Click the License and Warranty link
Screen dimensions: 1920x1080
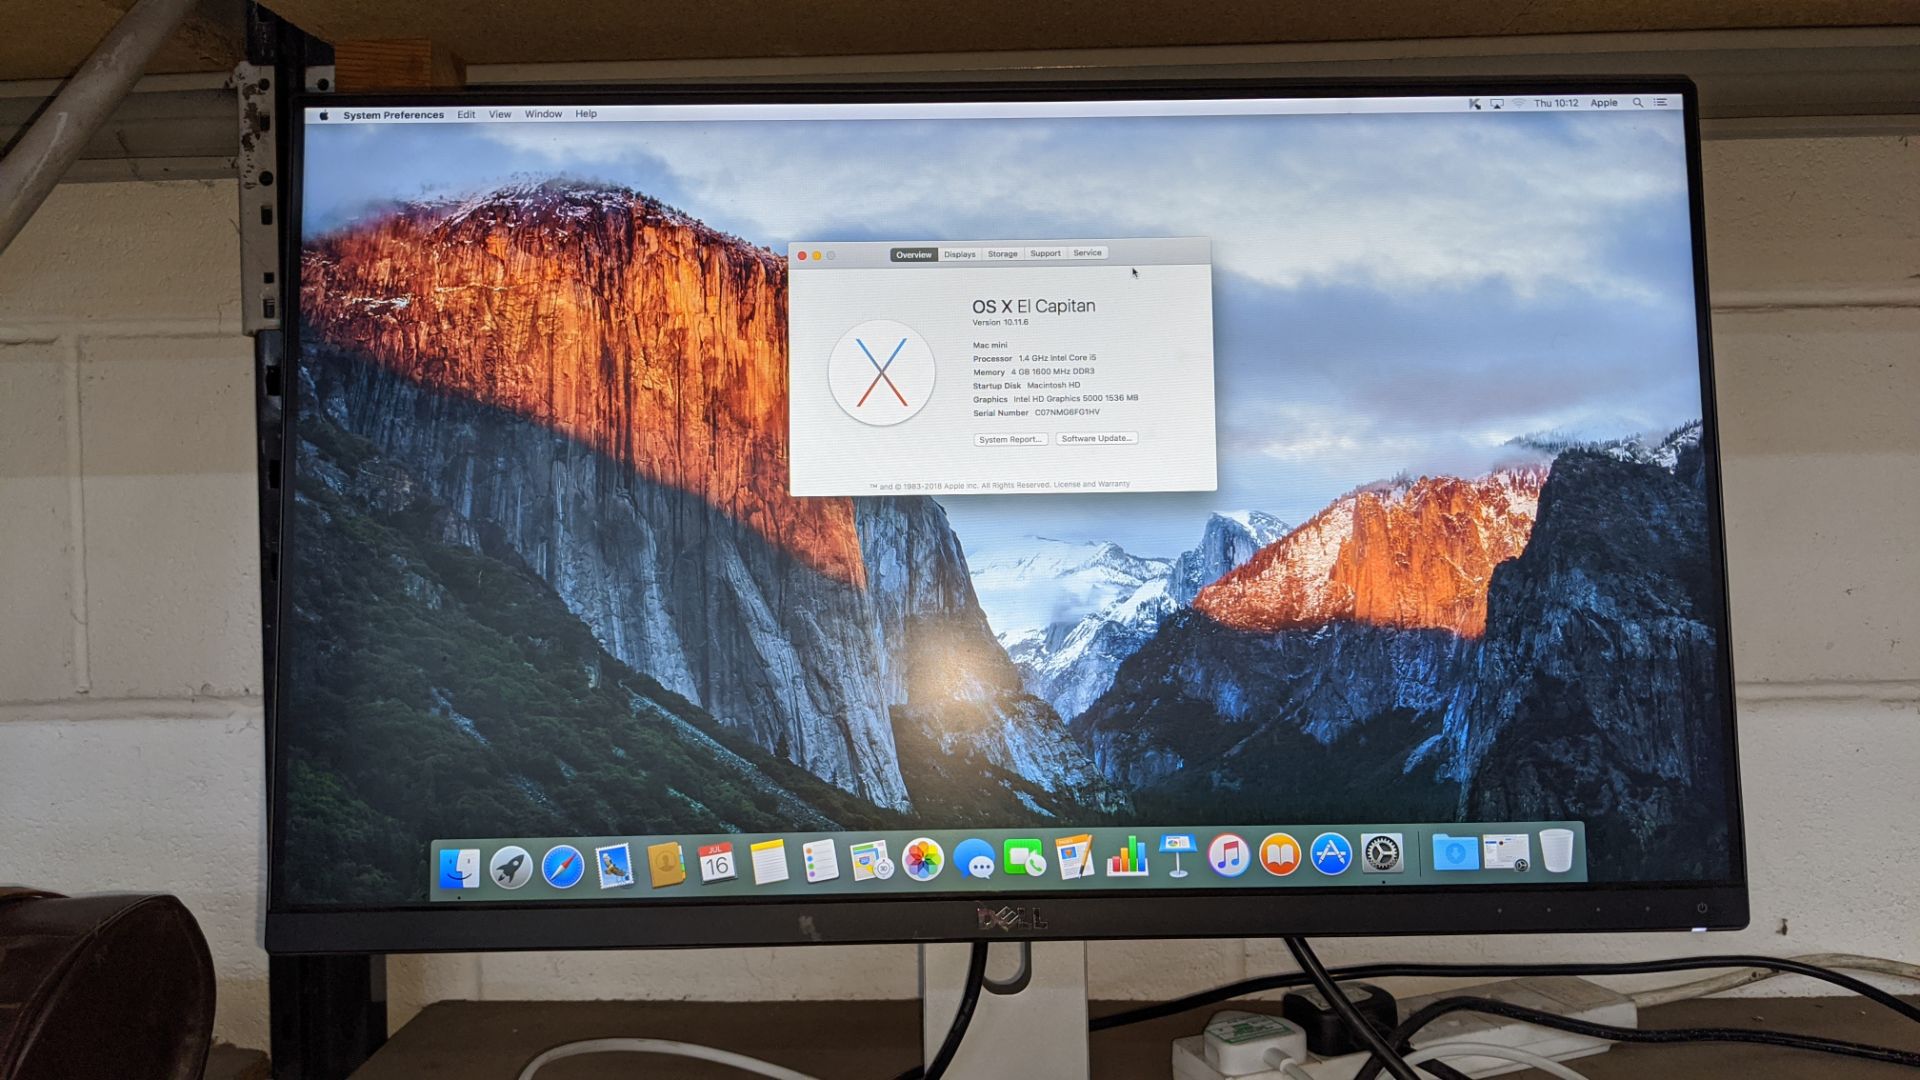pyautogui.click(x=1091, y=484)
